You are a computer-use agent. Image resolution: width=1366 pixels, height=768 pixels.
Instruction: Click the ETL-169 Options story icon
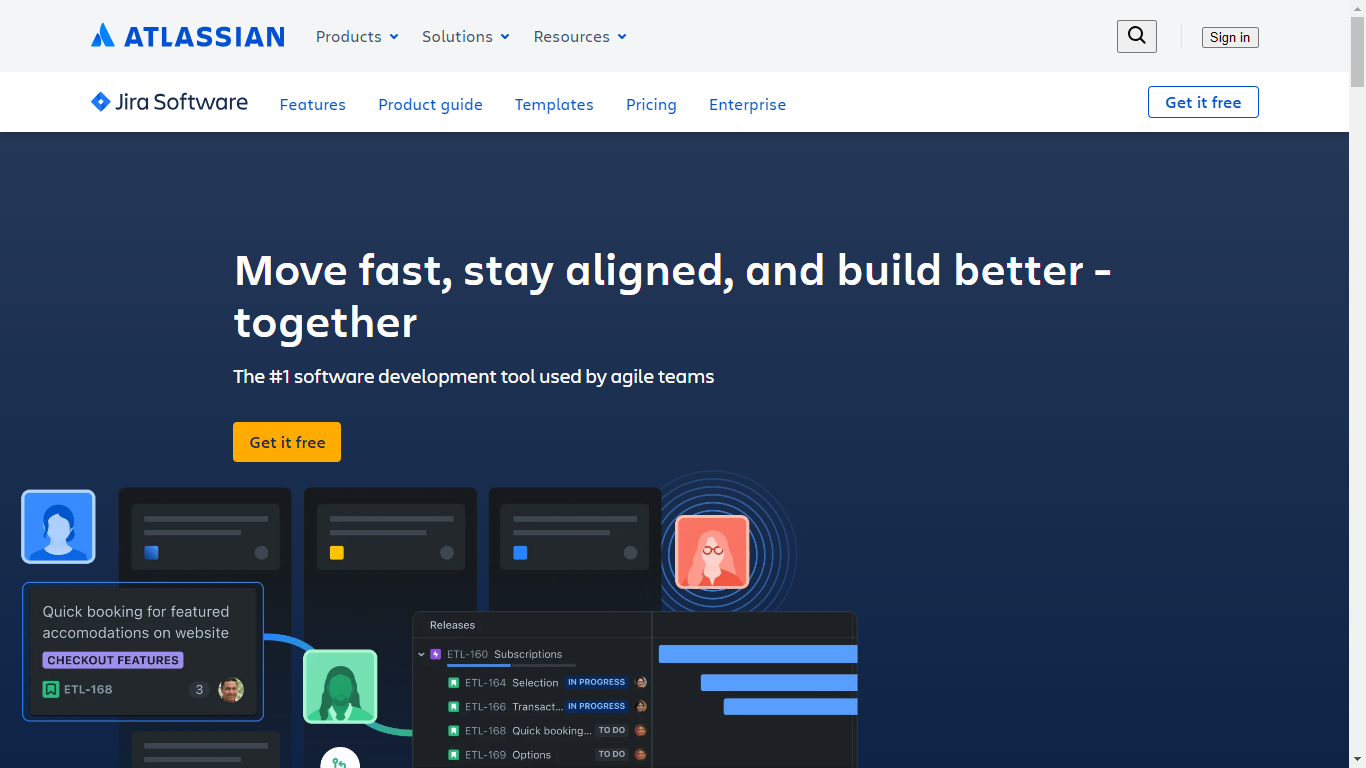(453, 754)
